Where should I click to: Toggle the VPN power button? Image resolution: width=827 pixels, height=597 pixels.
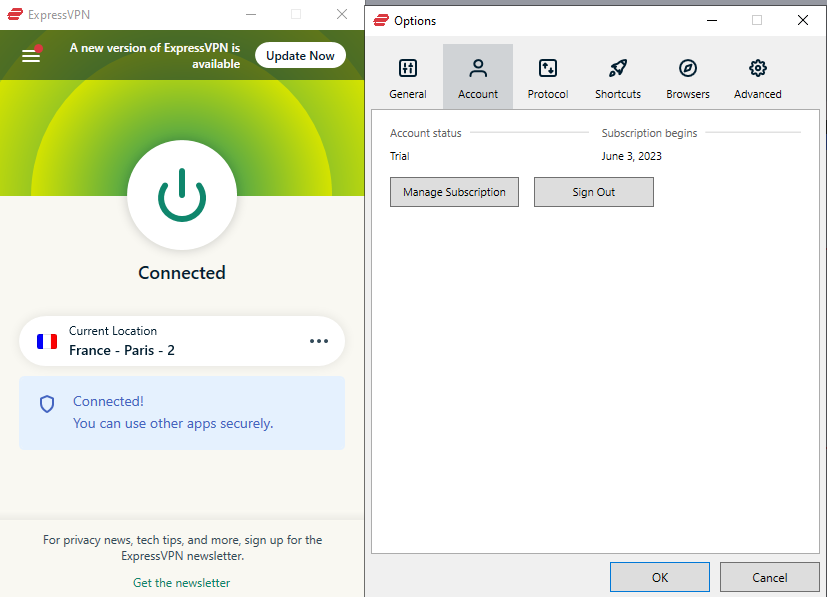pos(182,195)
